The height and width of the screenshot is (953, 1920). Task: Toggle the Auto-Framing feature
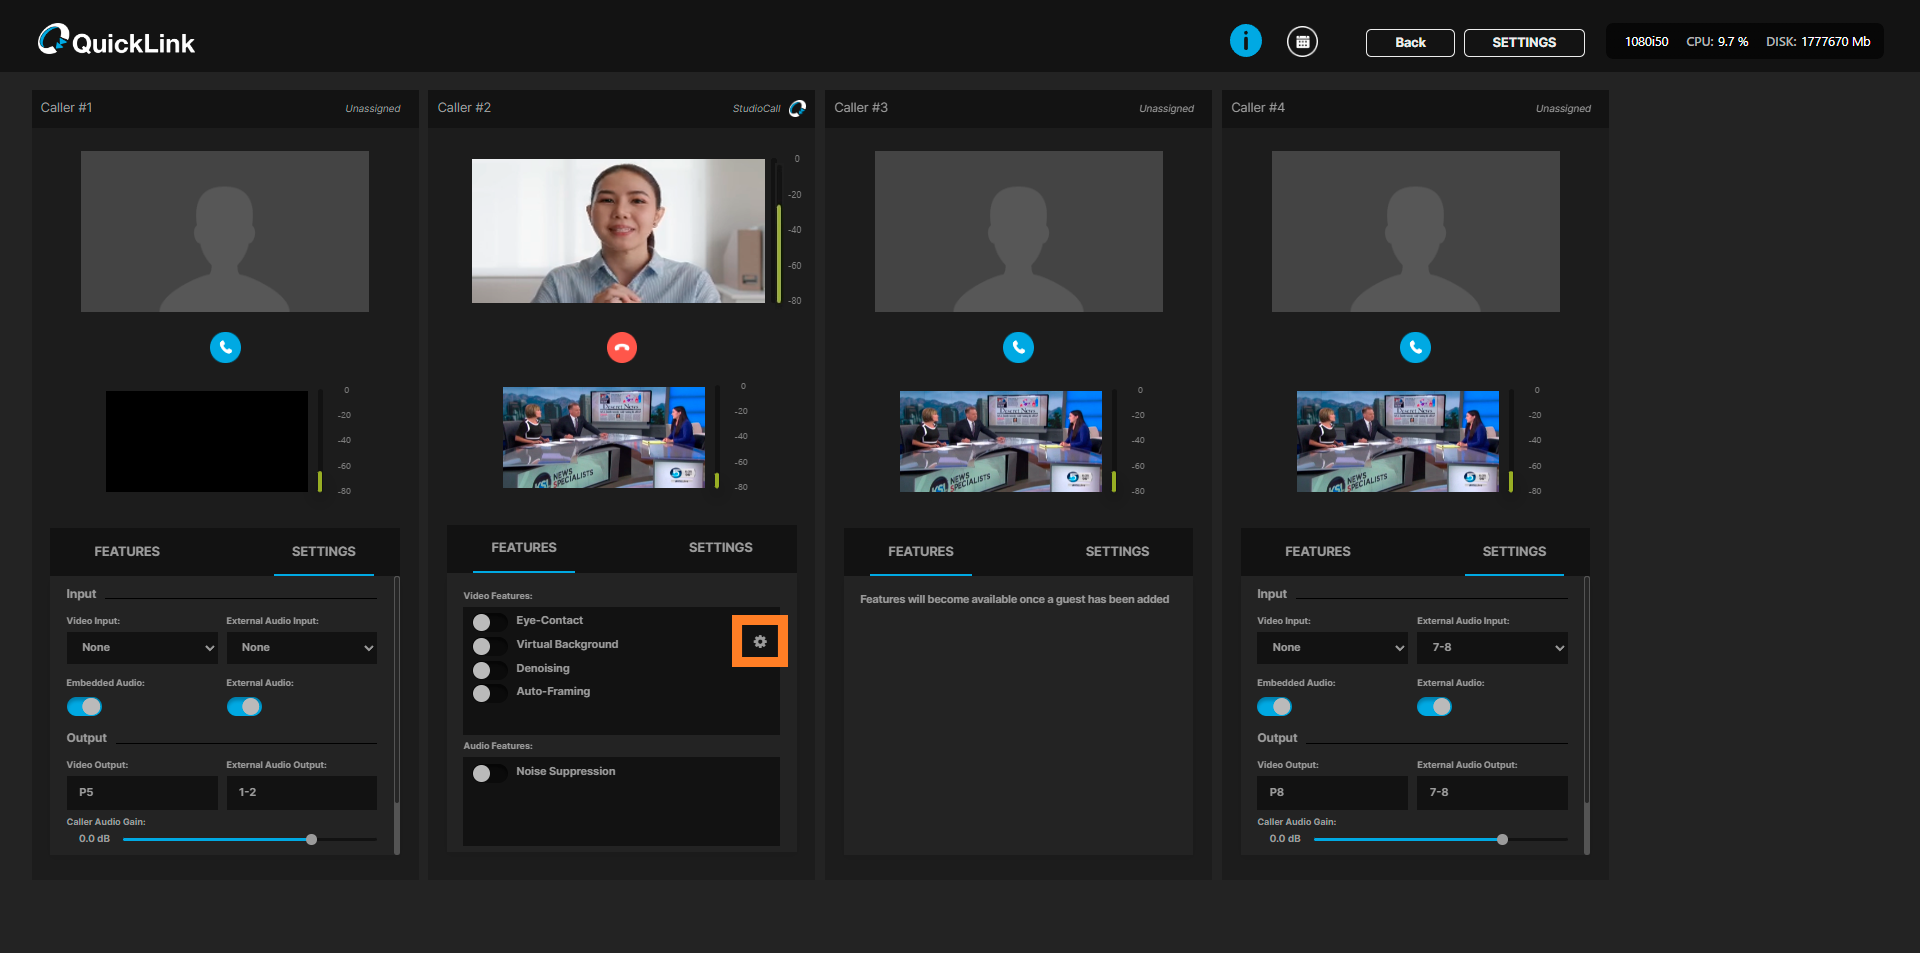tap(487, 693)
